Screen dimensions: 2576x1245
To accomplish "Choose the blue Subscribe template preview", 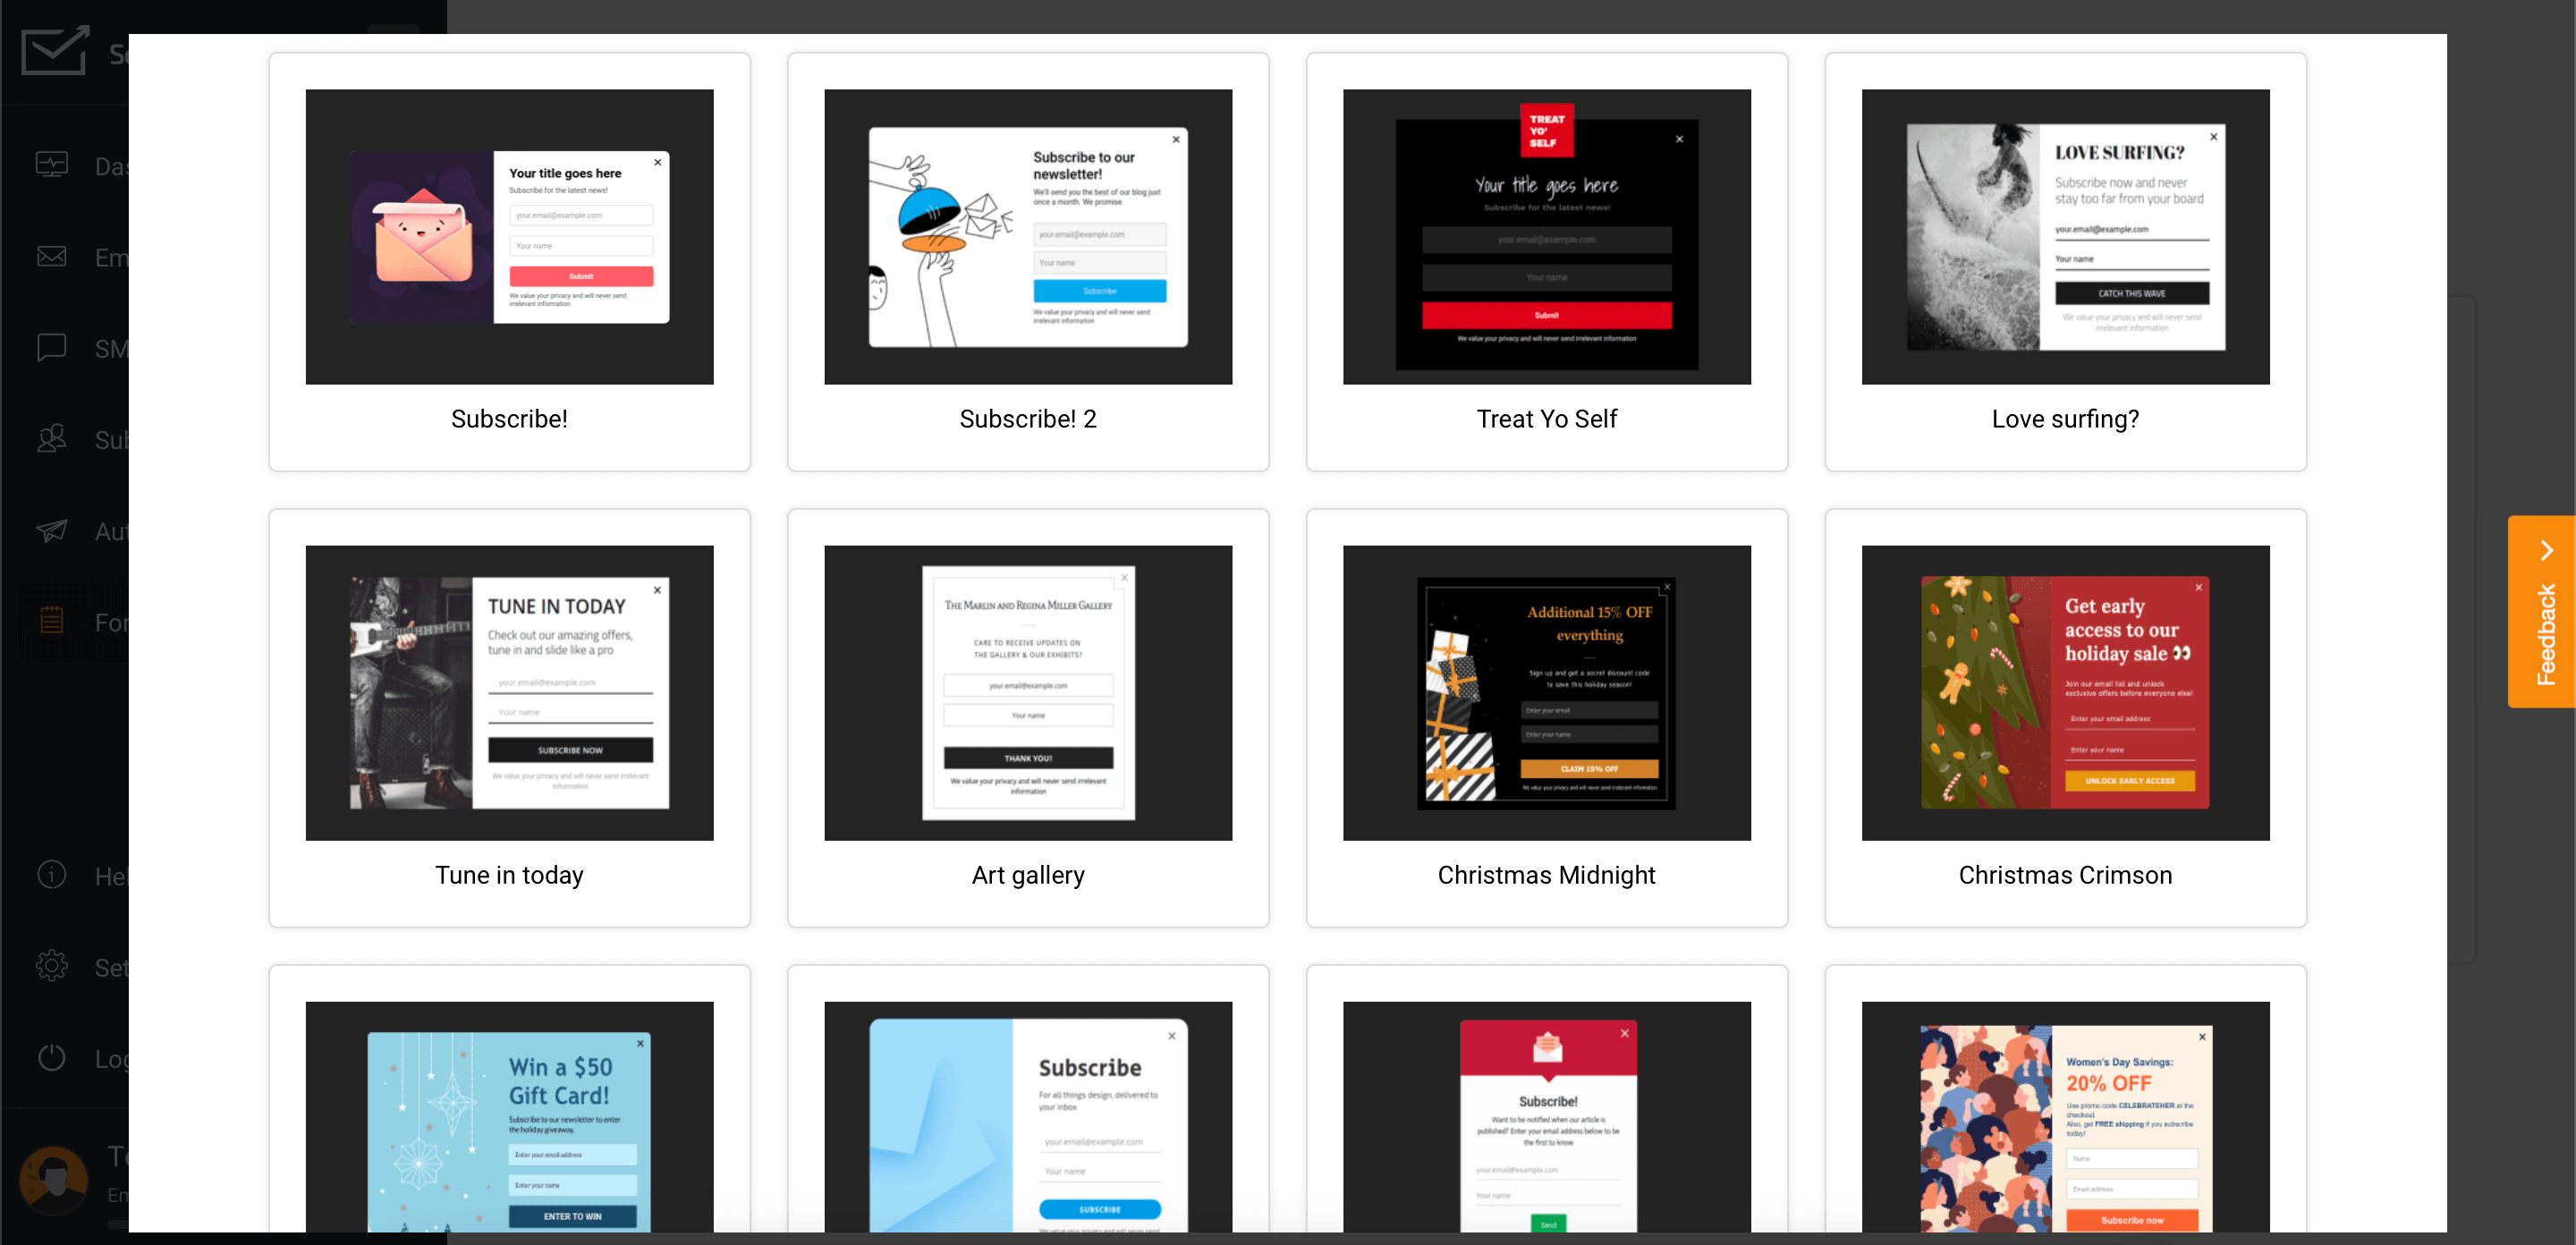I will (1028, 1117).
